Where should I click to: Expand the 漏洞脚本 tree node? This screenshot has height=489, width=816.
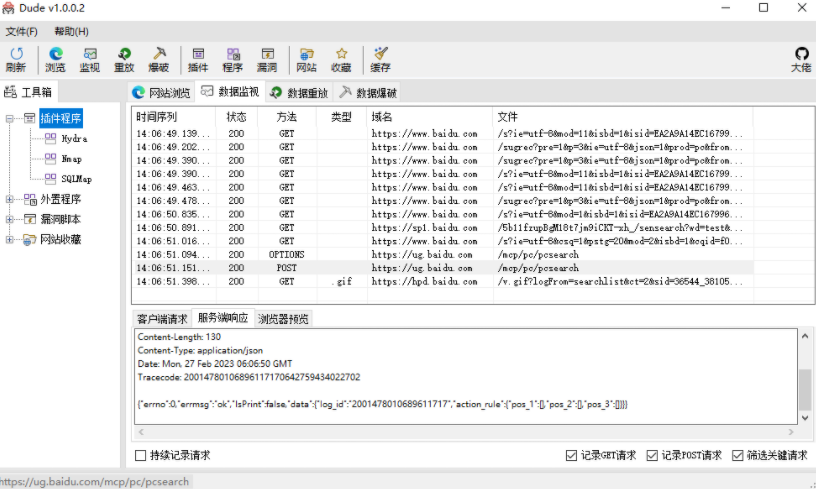tap(9, 220)
